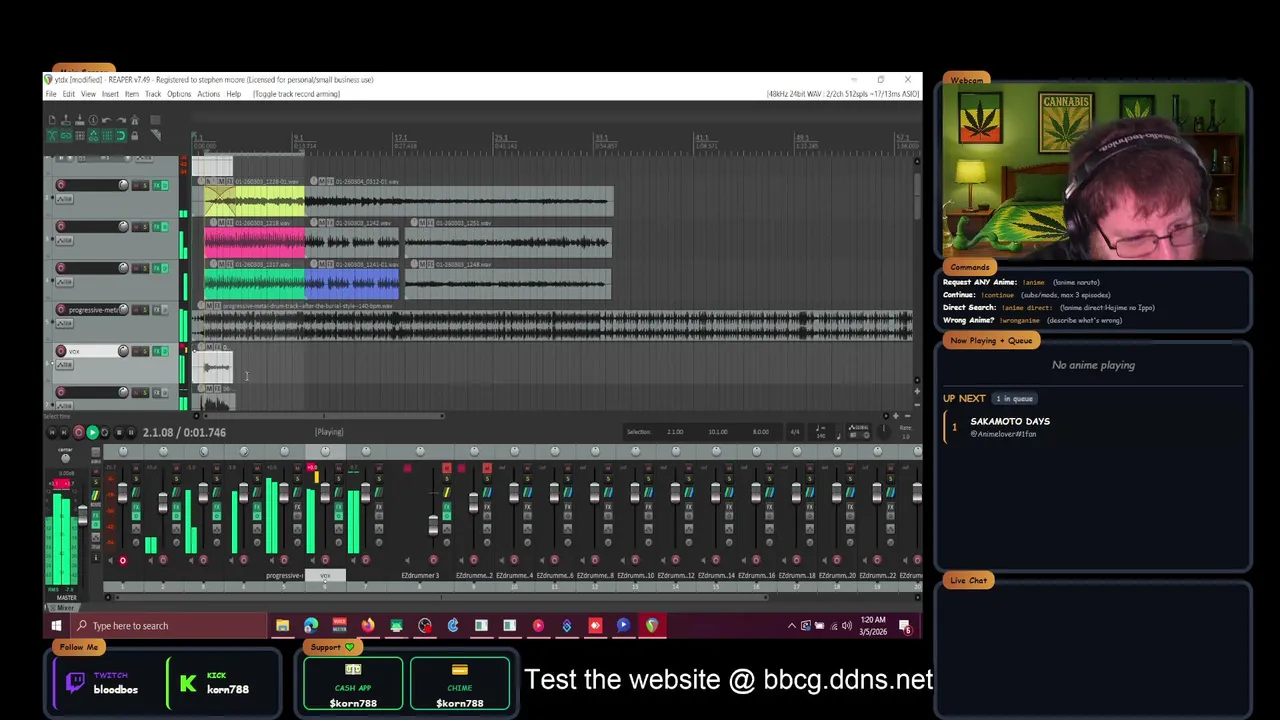Click the vox track volume knob

[x=123, y=351]
